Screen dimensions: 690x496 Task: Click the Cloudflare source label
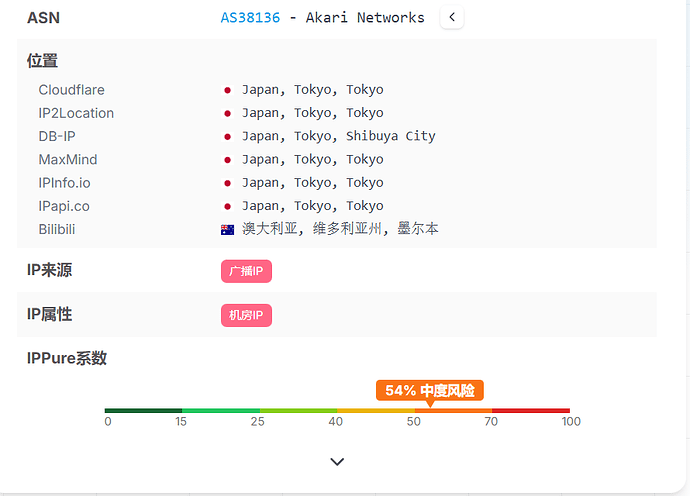coord(71,90)
